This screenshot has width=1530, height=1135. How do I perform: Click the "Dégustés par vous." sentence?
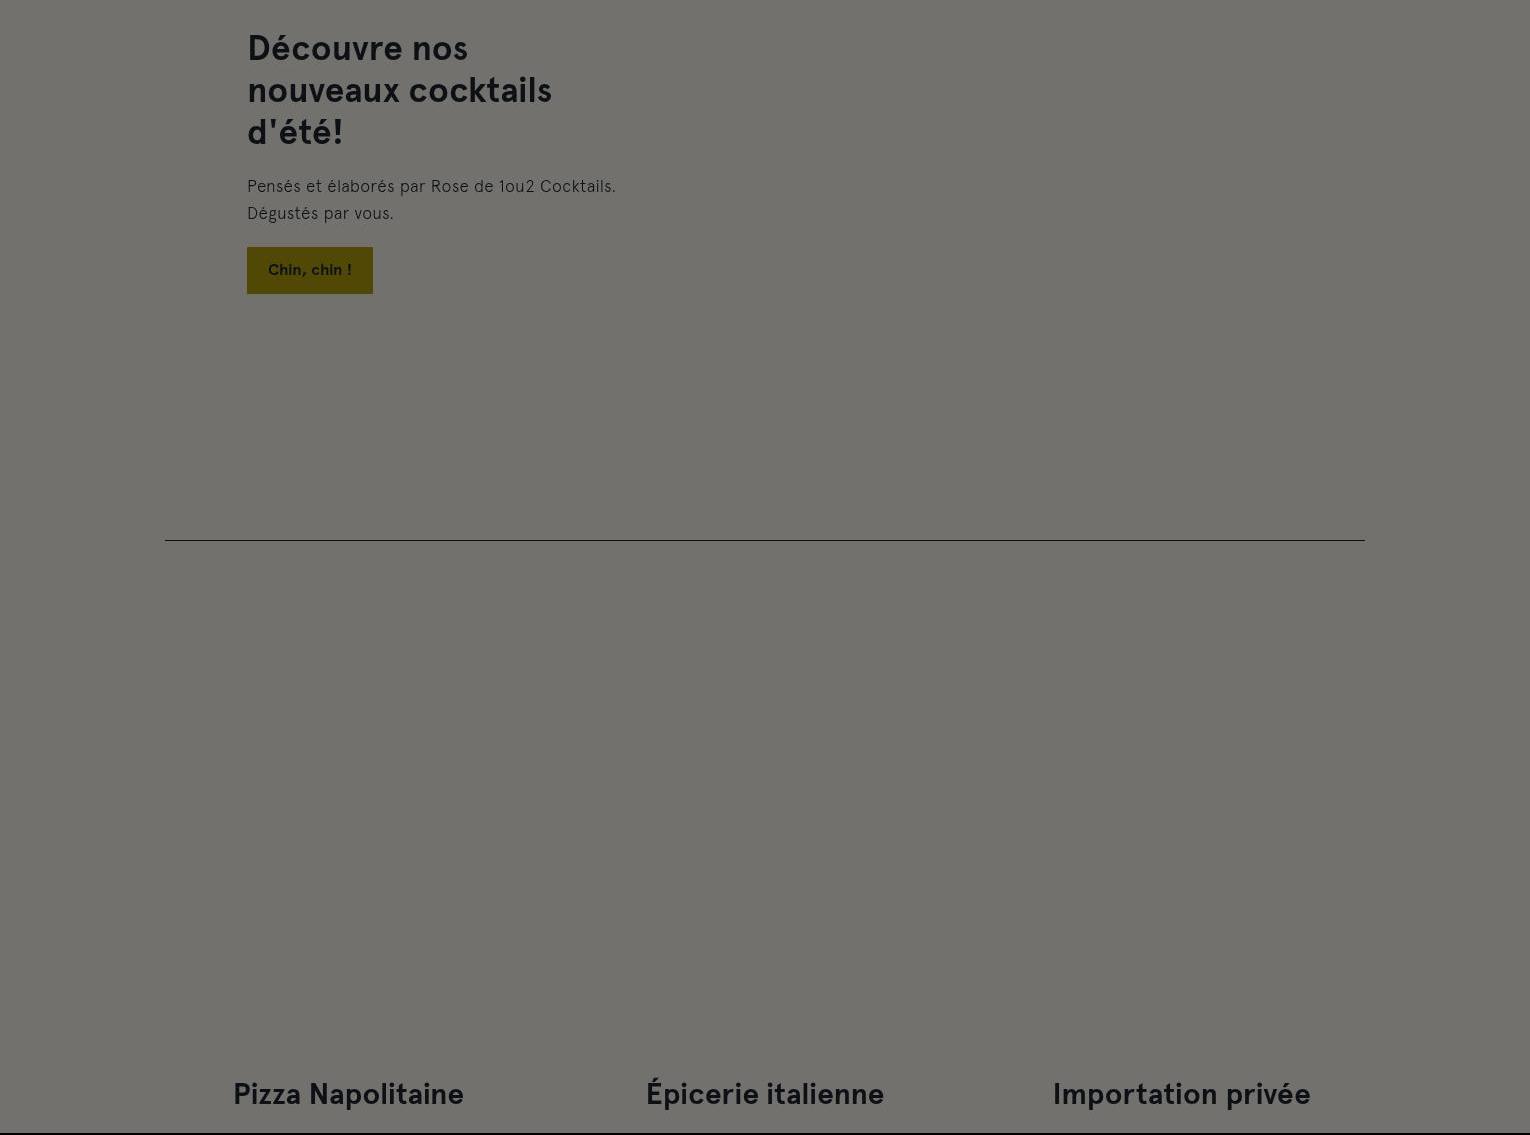click(x=320, y=213)
